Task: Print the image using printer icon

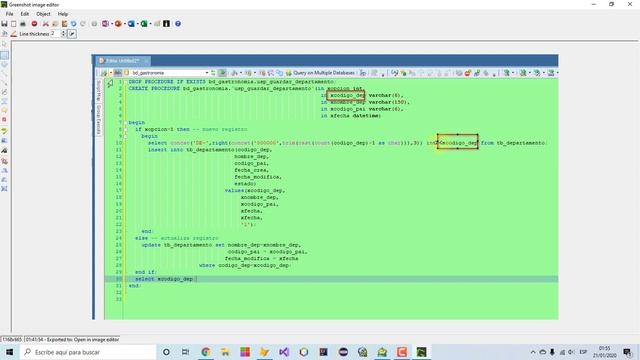Action: (23, 24)
